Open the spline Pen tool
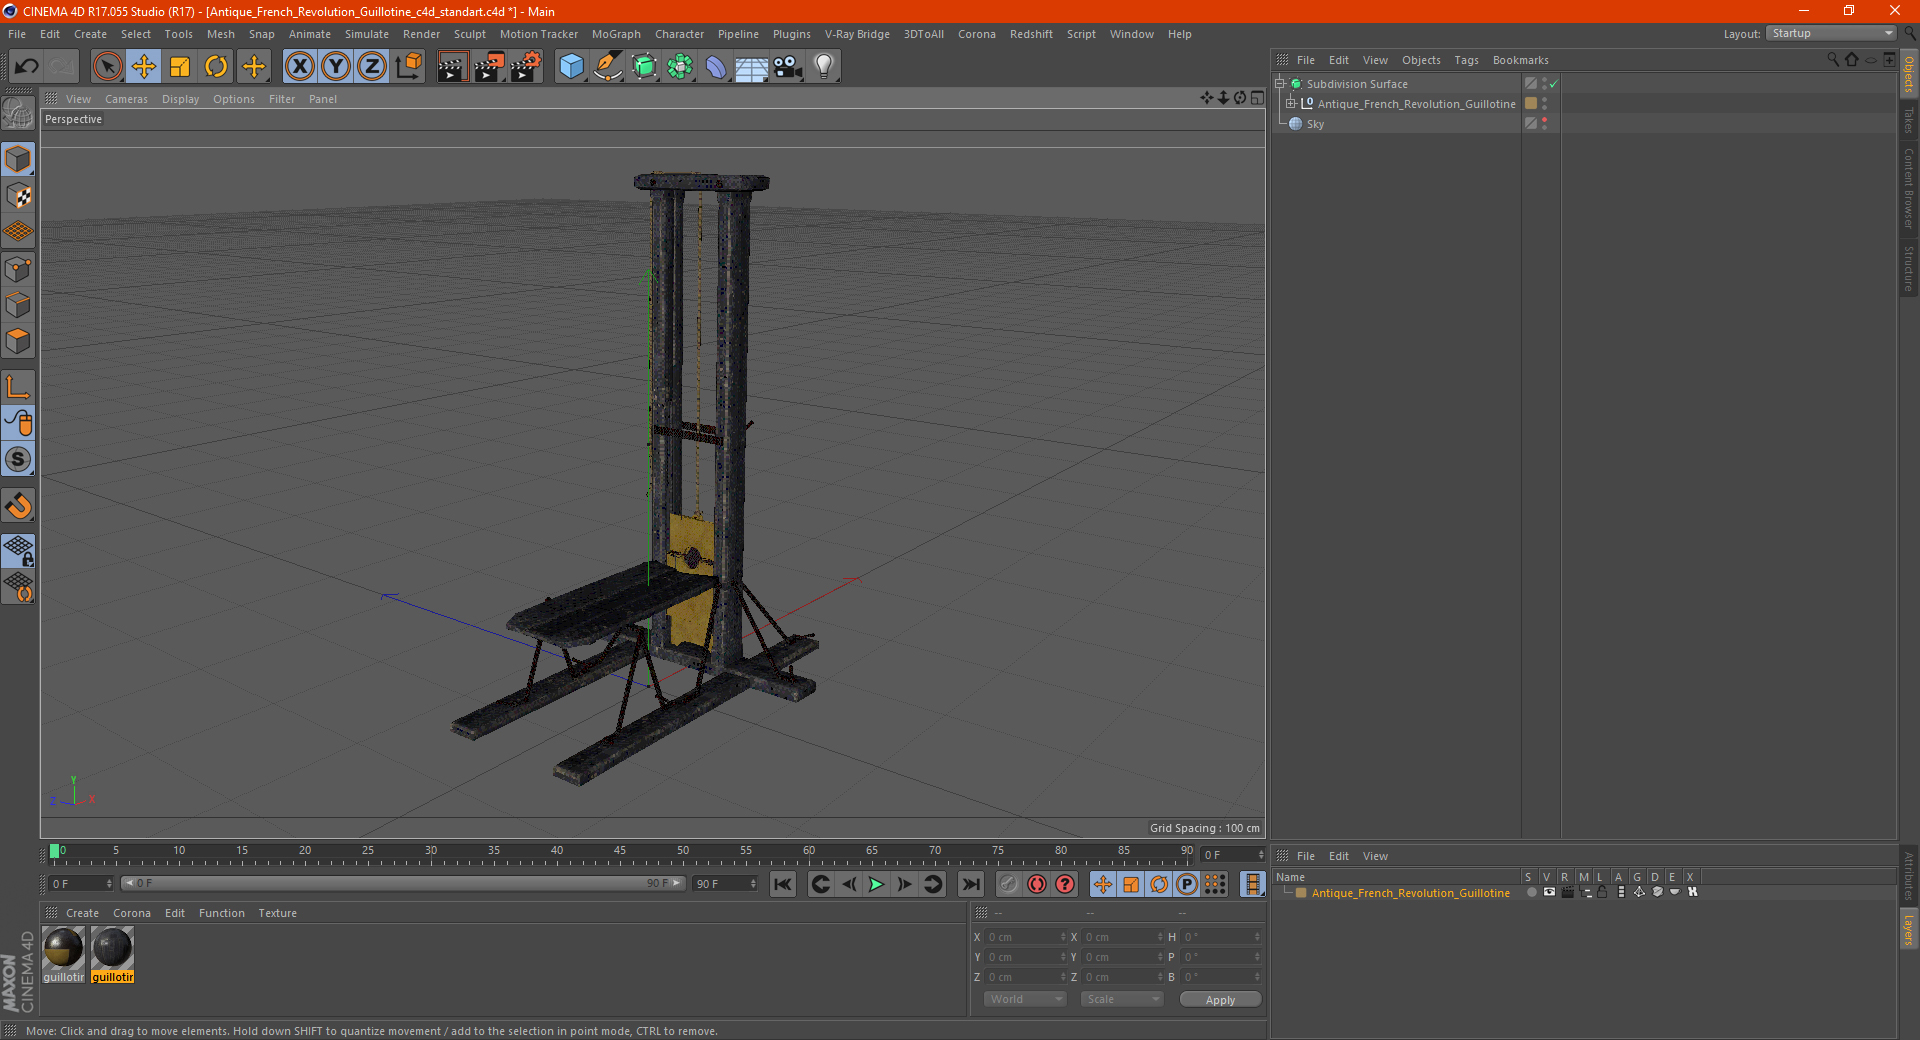The image size is (1920, 1040). [607, 67]
